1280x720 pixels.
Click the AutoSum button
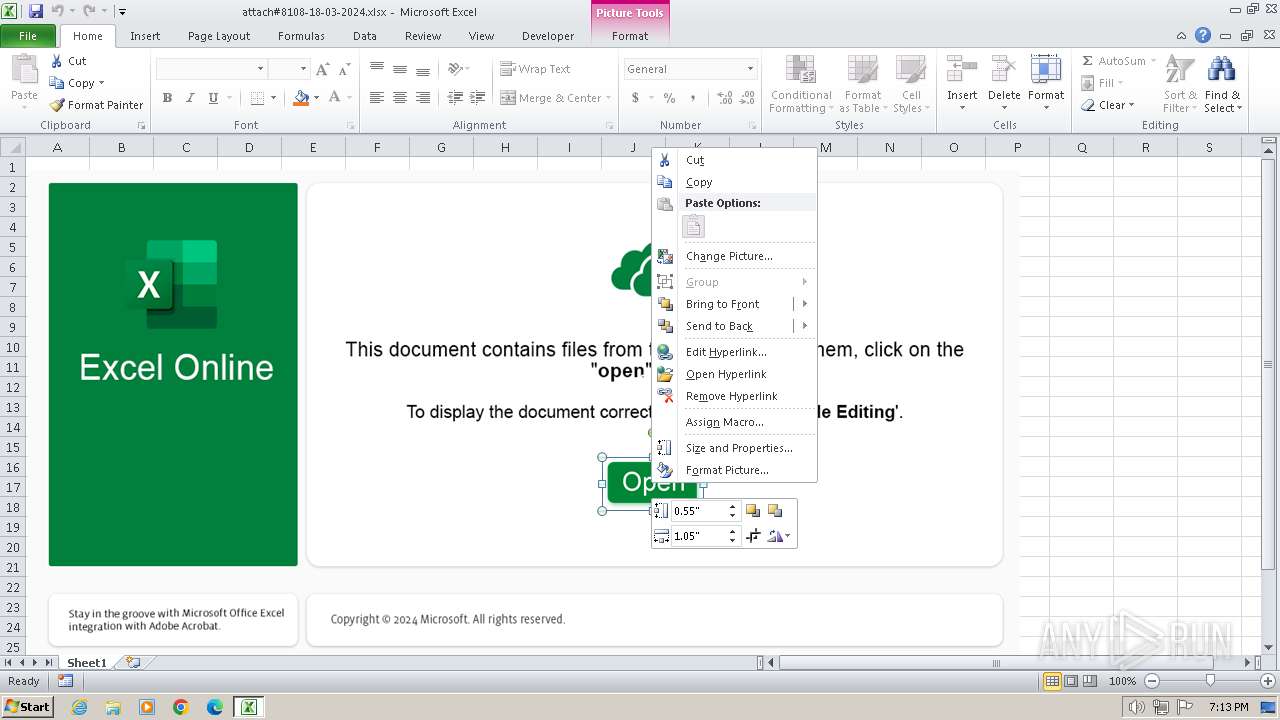(x=1118, y=61)
